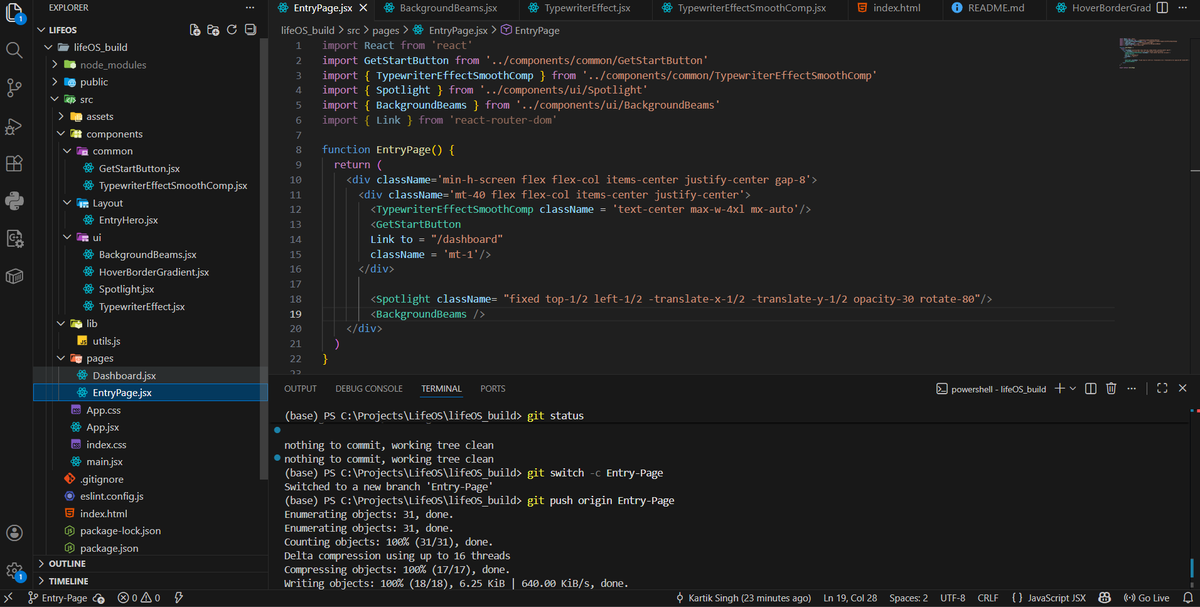The height and width of the screenshot is (607, 1200).
Task: Split the editor right
Action: [1161, 7]
